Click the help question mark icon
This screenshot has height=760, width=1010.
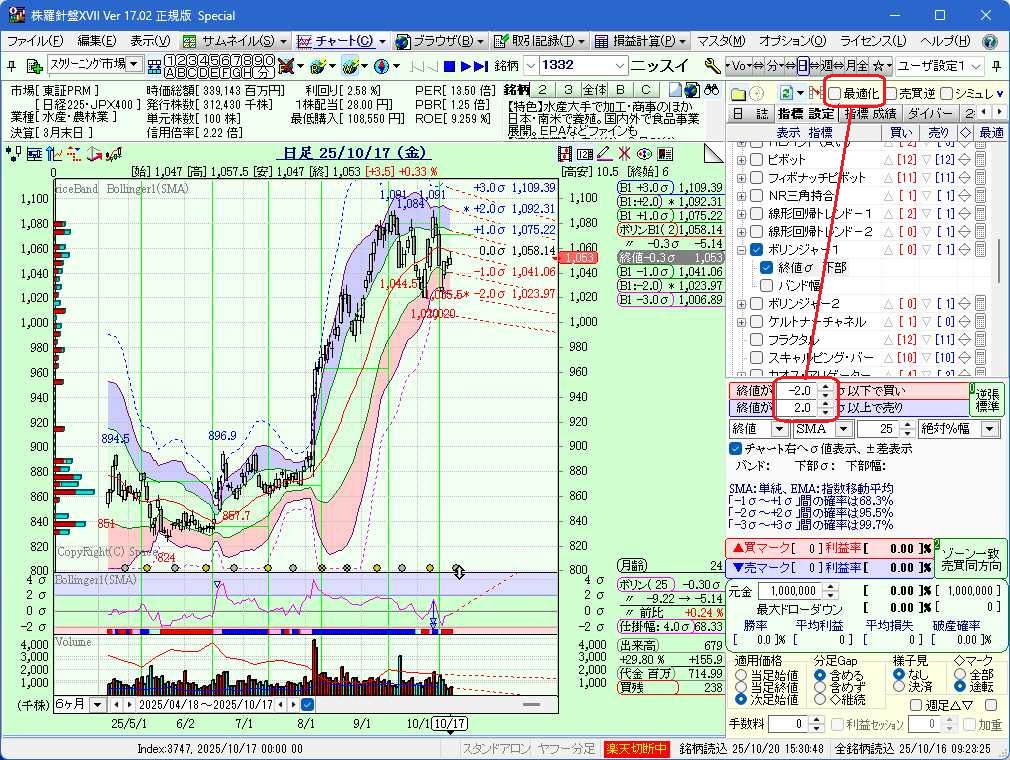[x=990, y=41]
